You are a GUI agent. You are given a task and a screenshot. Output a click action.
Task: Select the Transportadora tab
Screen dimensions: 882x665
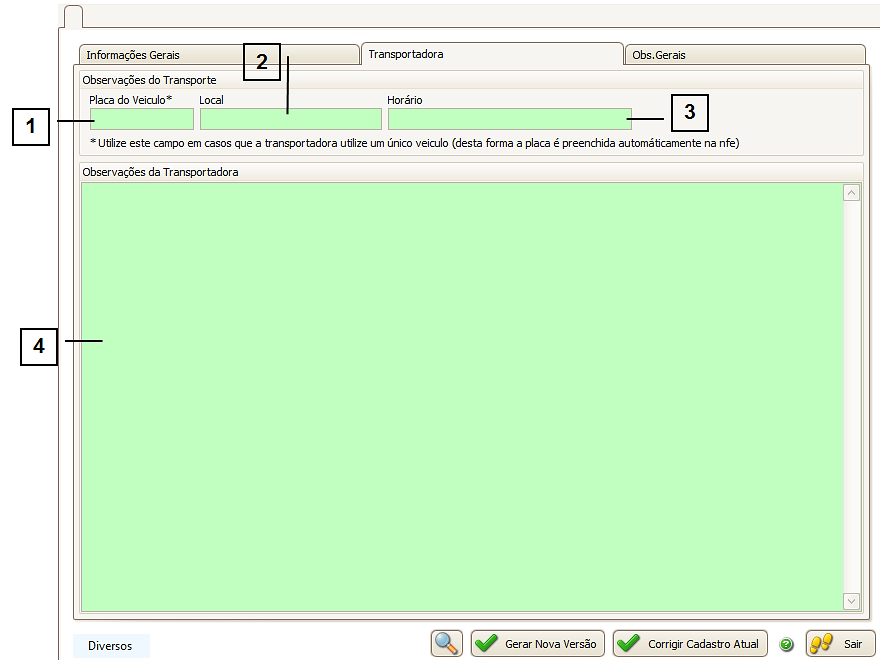point(491,54)
